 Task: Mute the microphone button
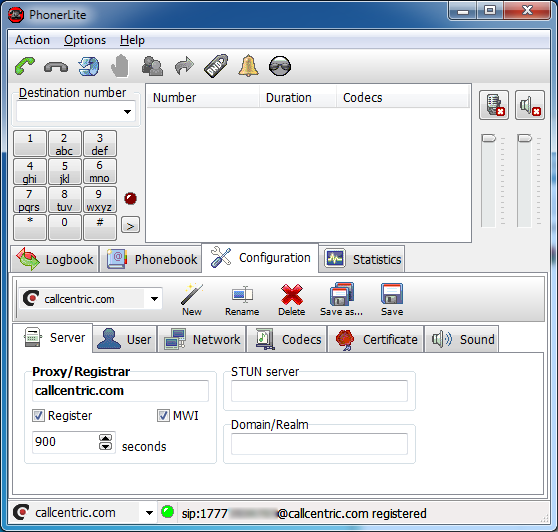tap(494, 105)
